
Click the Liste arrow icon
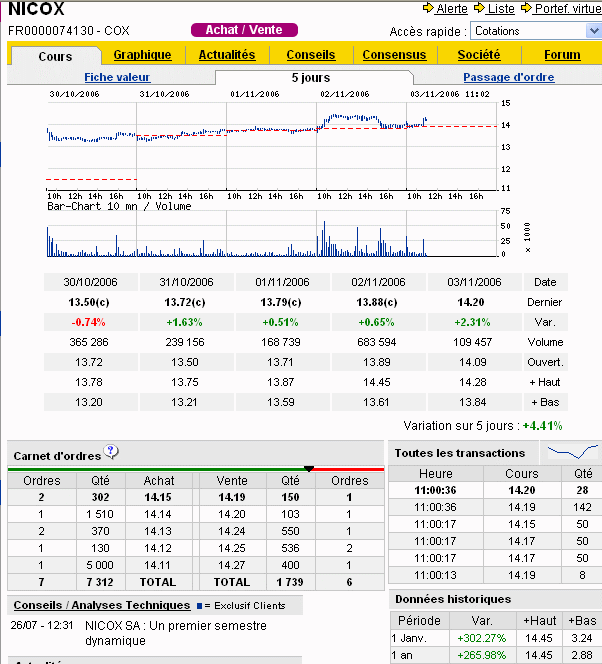479,8
